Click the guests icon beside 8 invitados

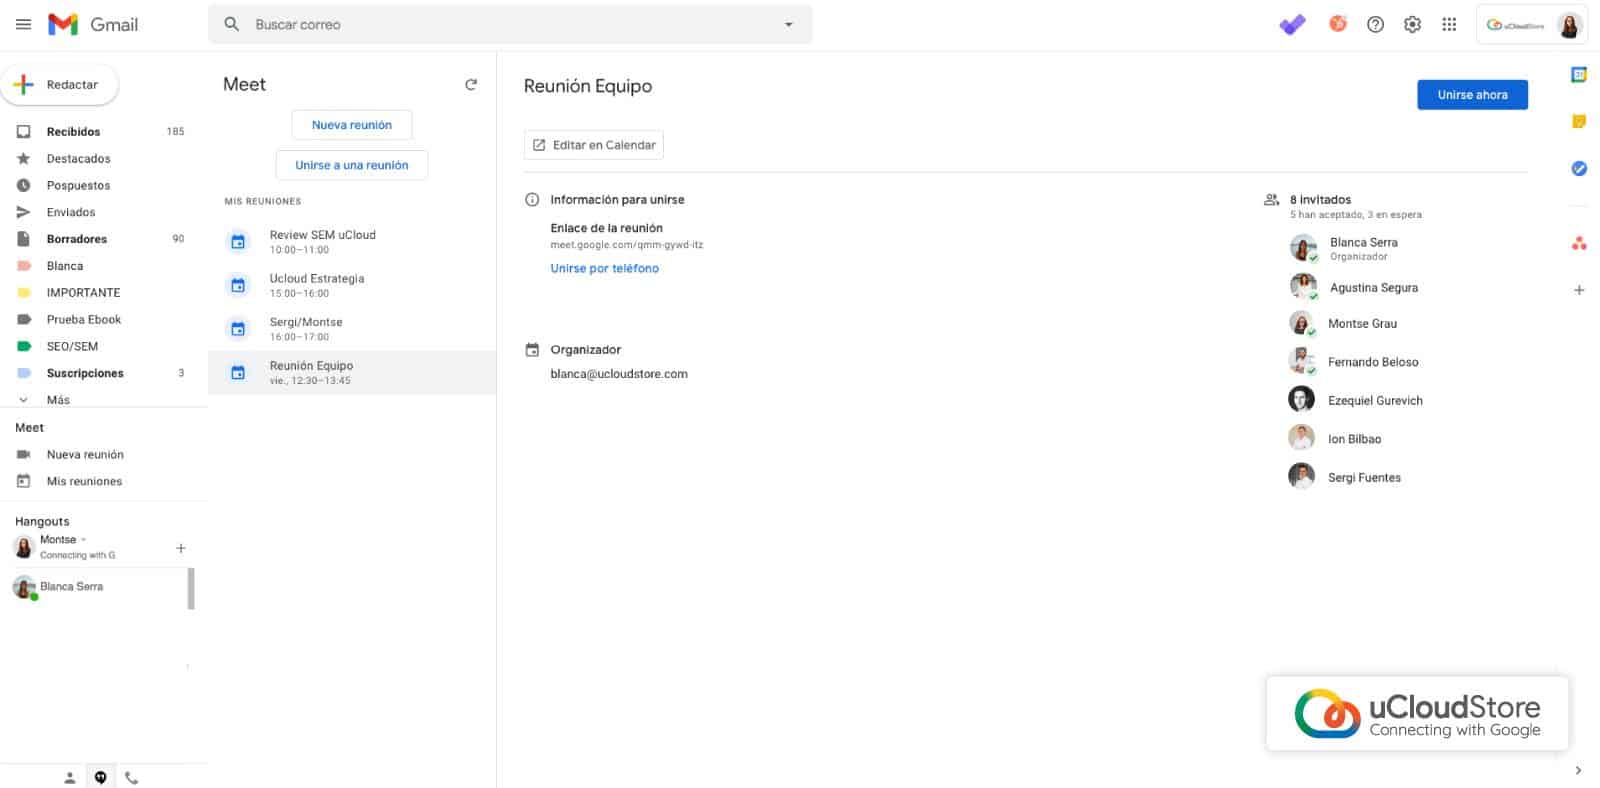tap(1271, 199)
